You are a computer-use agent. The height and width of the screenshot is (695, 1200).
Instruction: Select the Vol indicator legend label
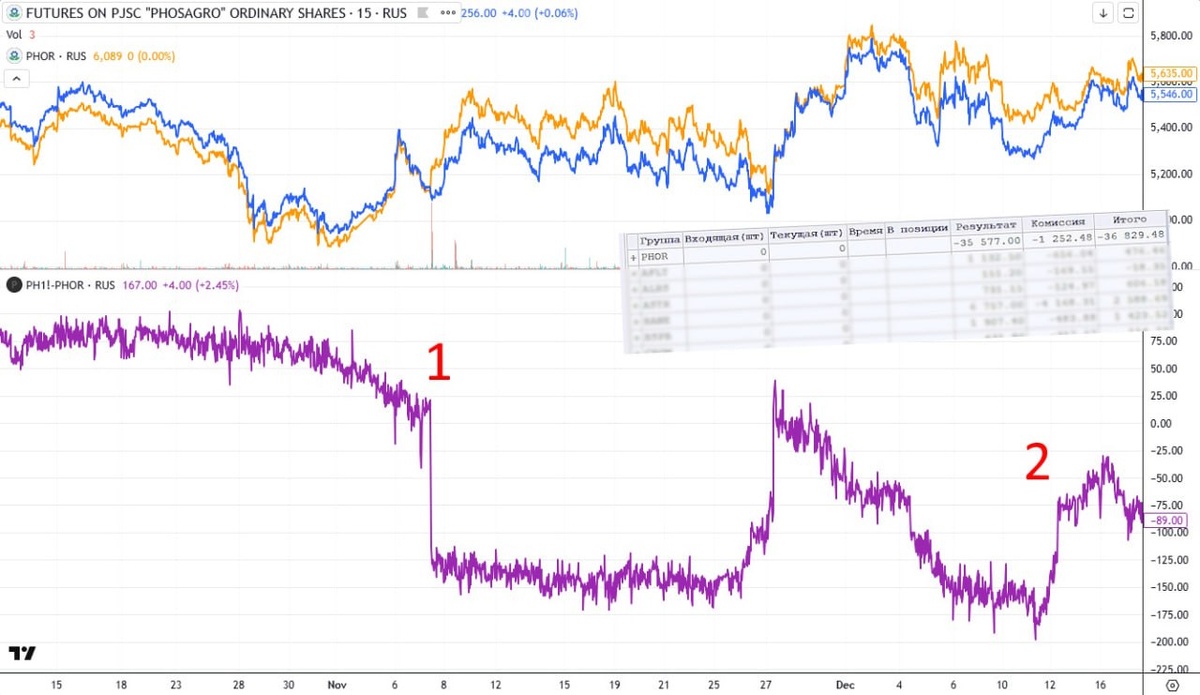[14, 35]
